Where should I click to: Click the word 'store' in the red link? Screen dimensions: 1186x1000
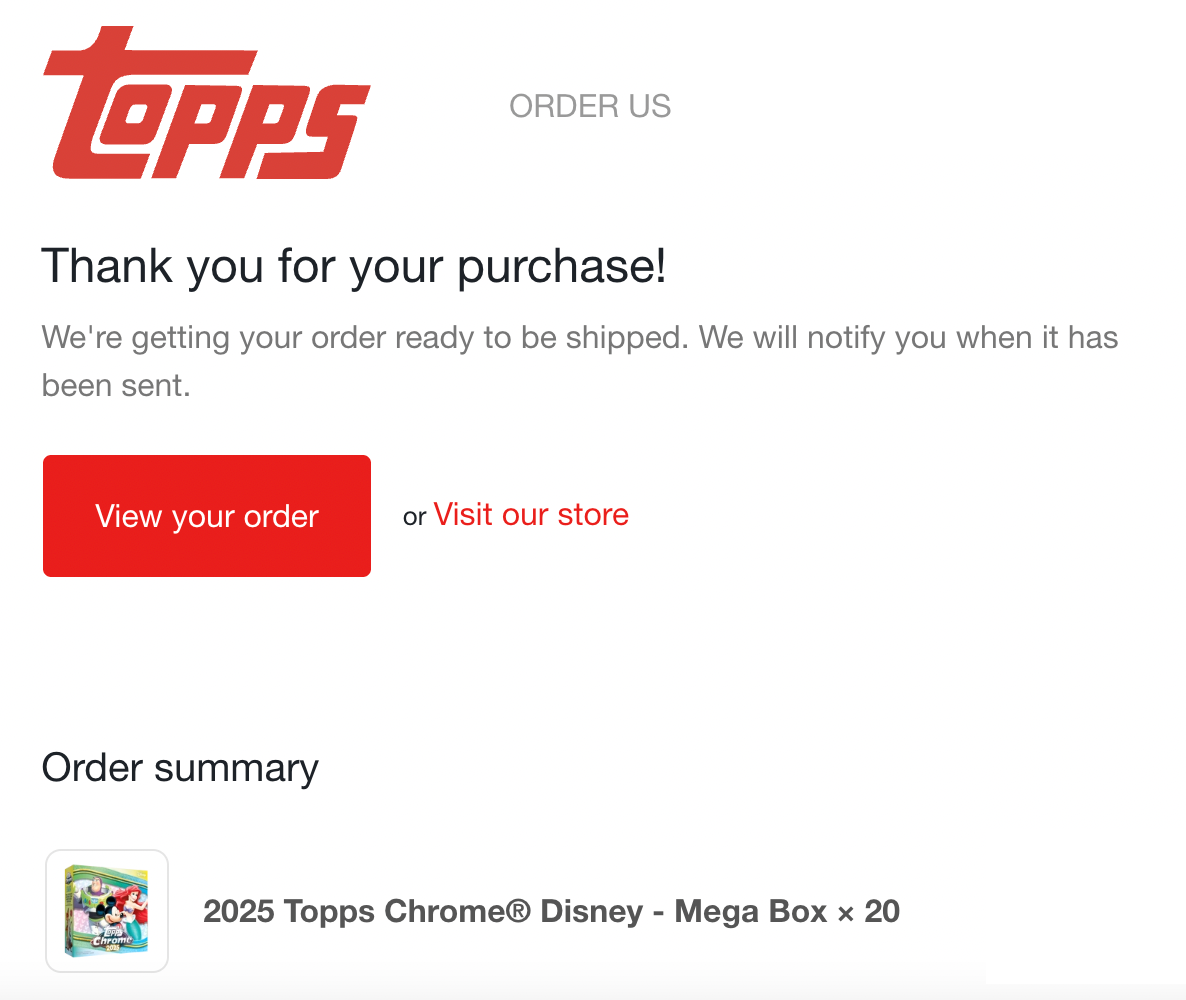tap(593, 514)
